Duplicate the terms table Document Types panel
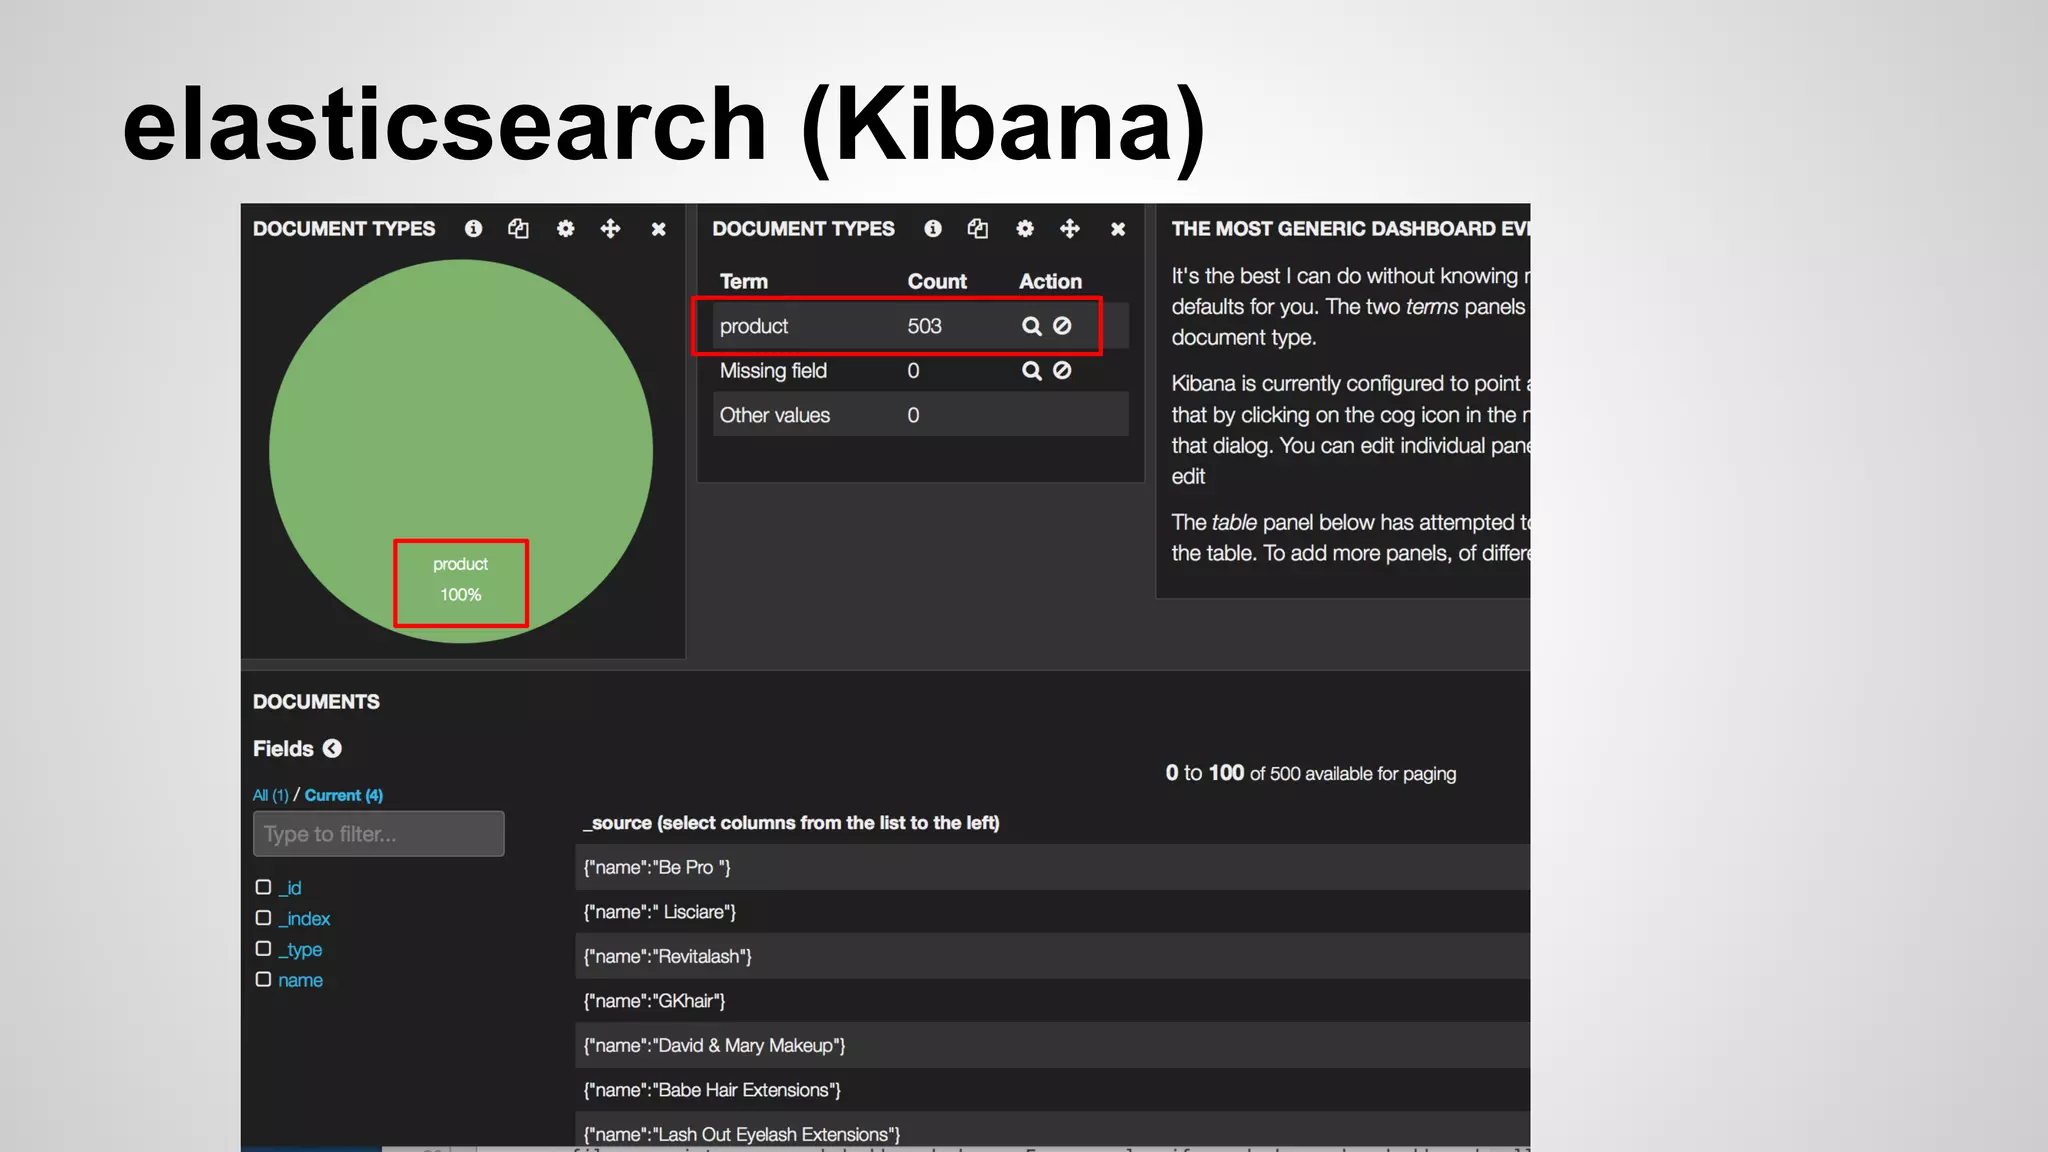2048x1152 pixels. pyautogui.click(x=978, y=229)
